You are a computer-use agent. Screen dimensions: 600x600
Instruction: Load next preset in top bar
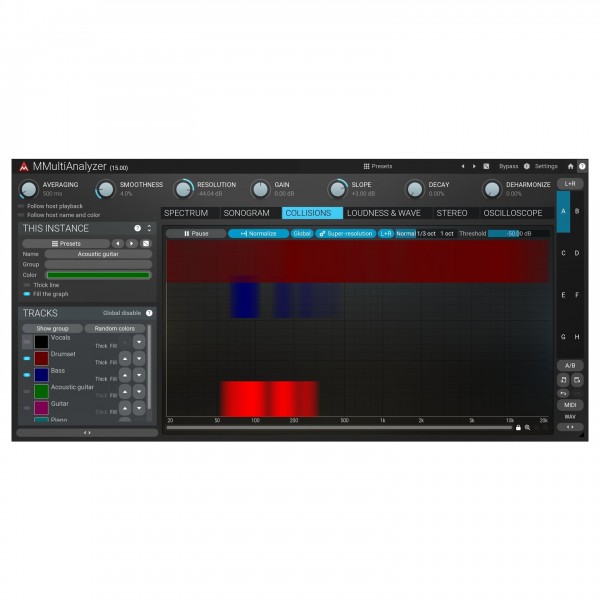(474, 166)
